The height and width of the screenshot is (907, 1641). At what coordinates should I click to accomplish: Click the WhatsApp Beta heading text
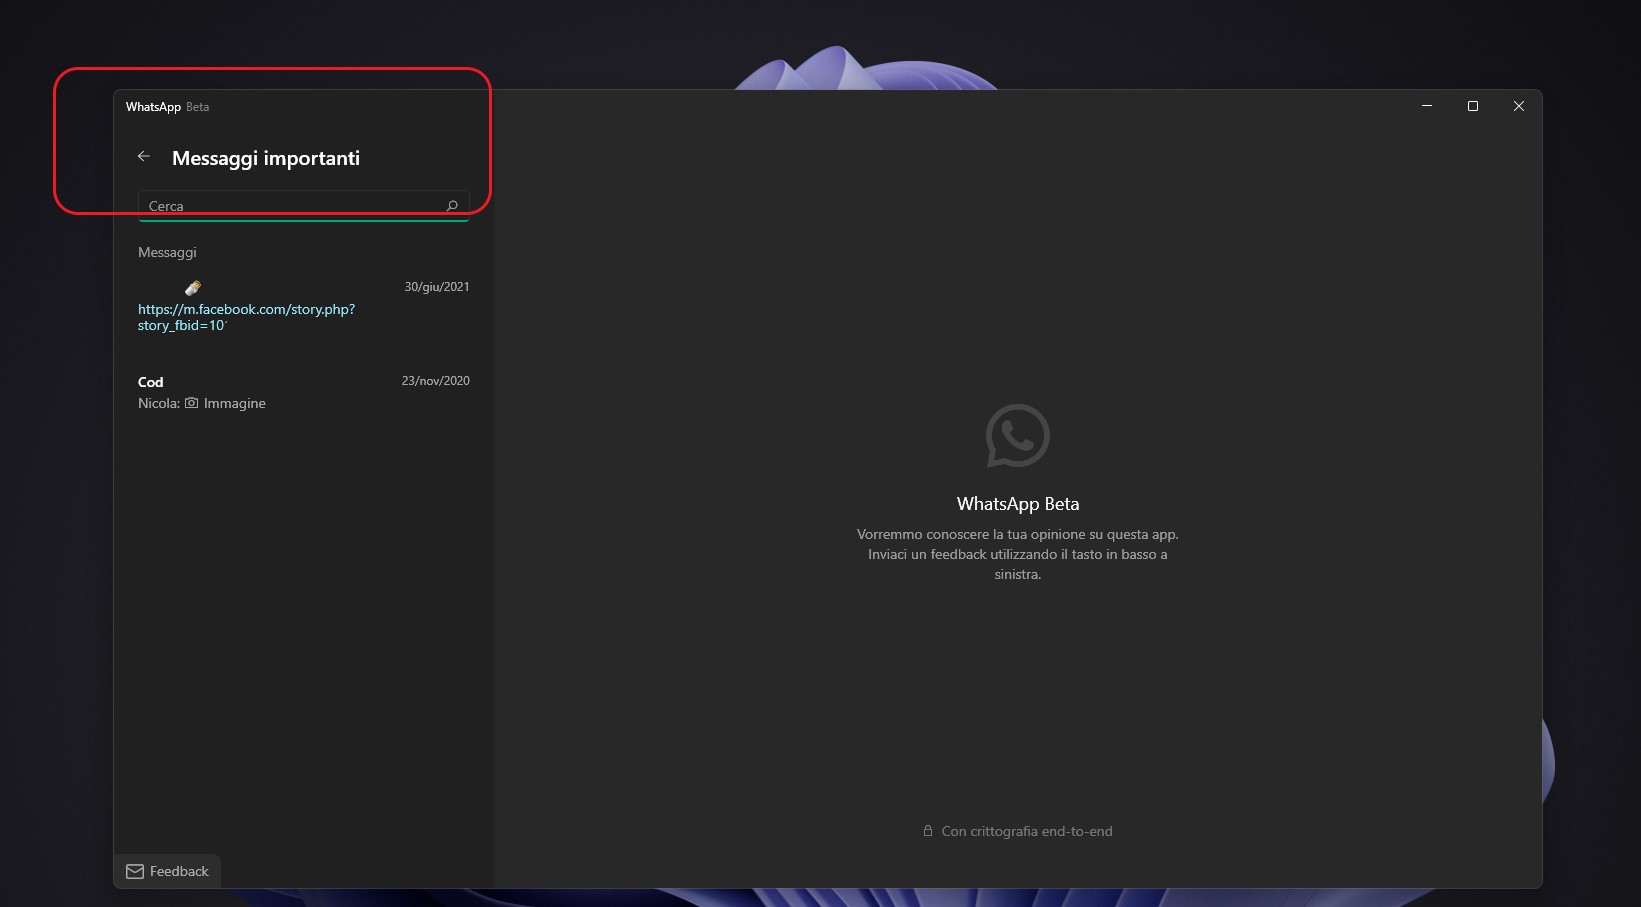click(x=1018, y=504)
